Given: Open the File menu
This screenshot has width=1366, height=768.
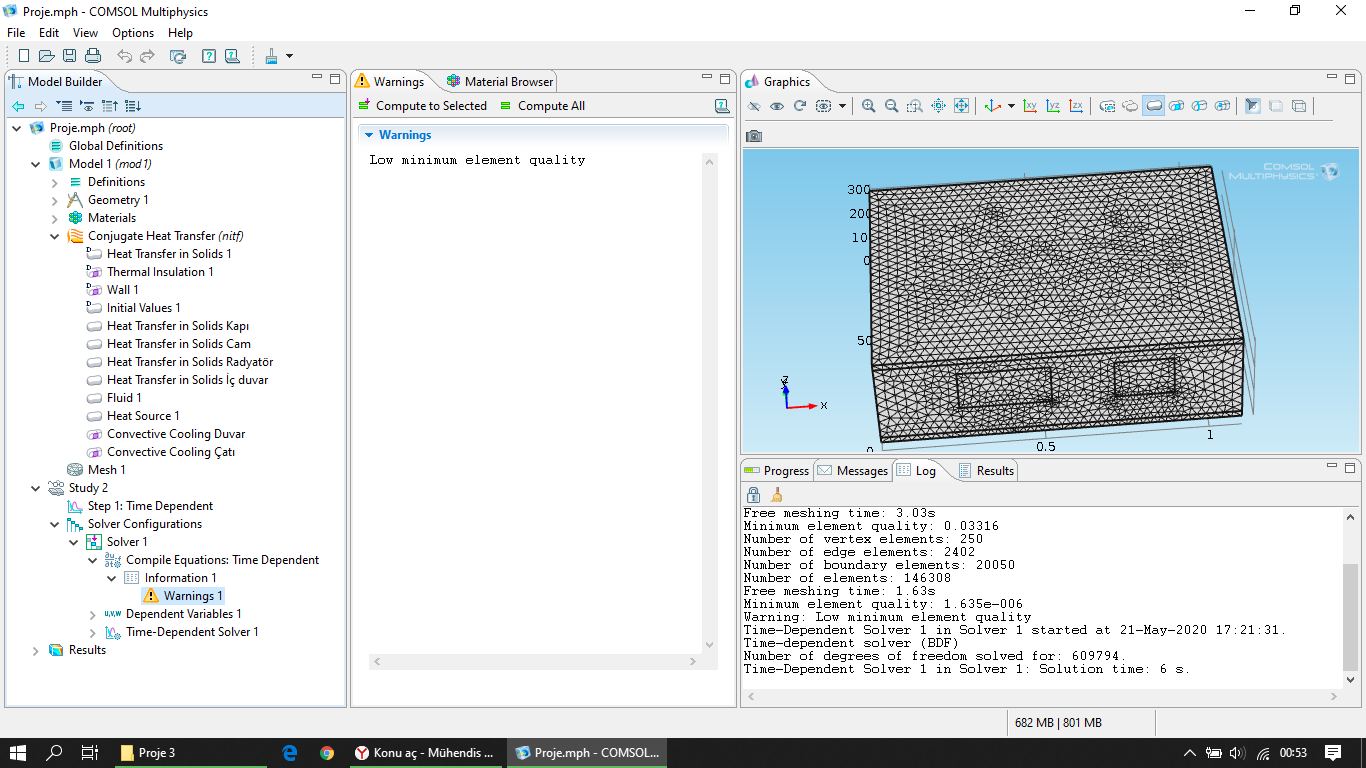Looking at the screenshot, I should click(16, 33).
